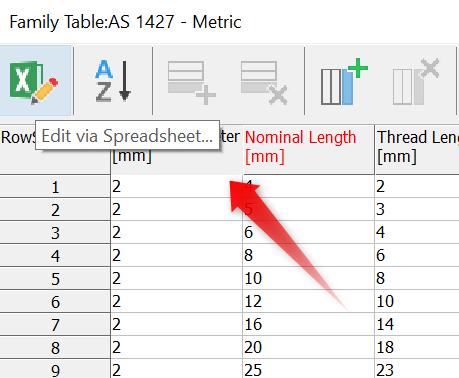Click Nominal Length cell with value 6
Image resolution: width=459 pixels, height=378 pixels.
[x=309, y=232]
